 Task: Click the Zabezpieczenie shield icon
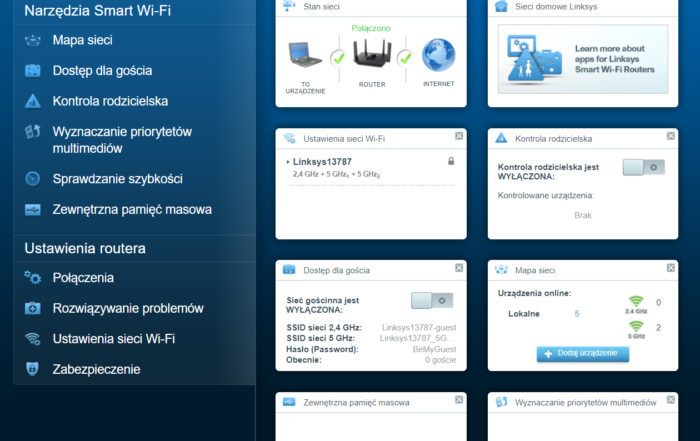click(33, 369)
